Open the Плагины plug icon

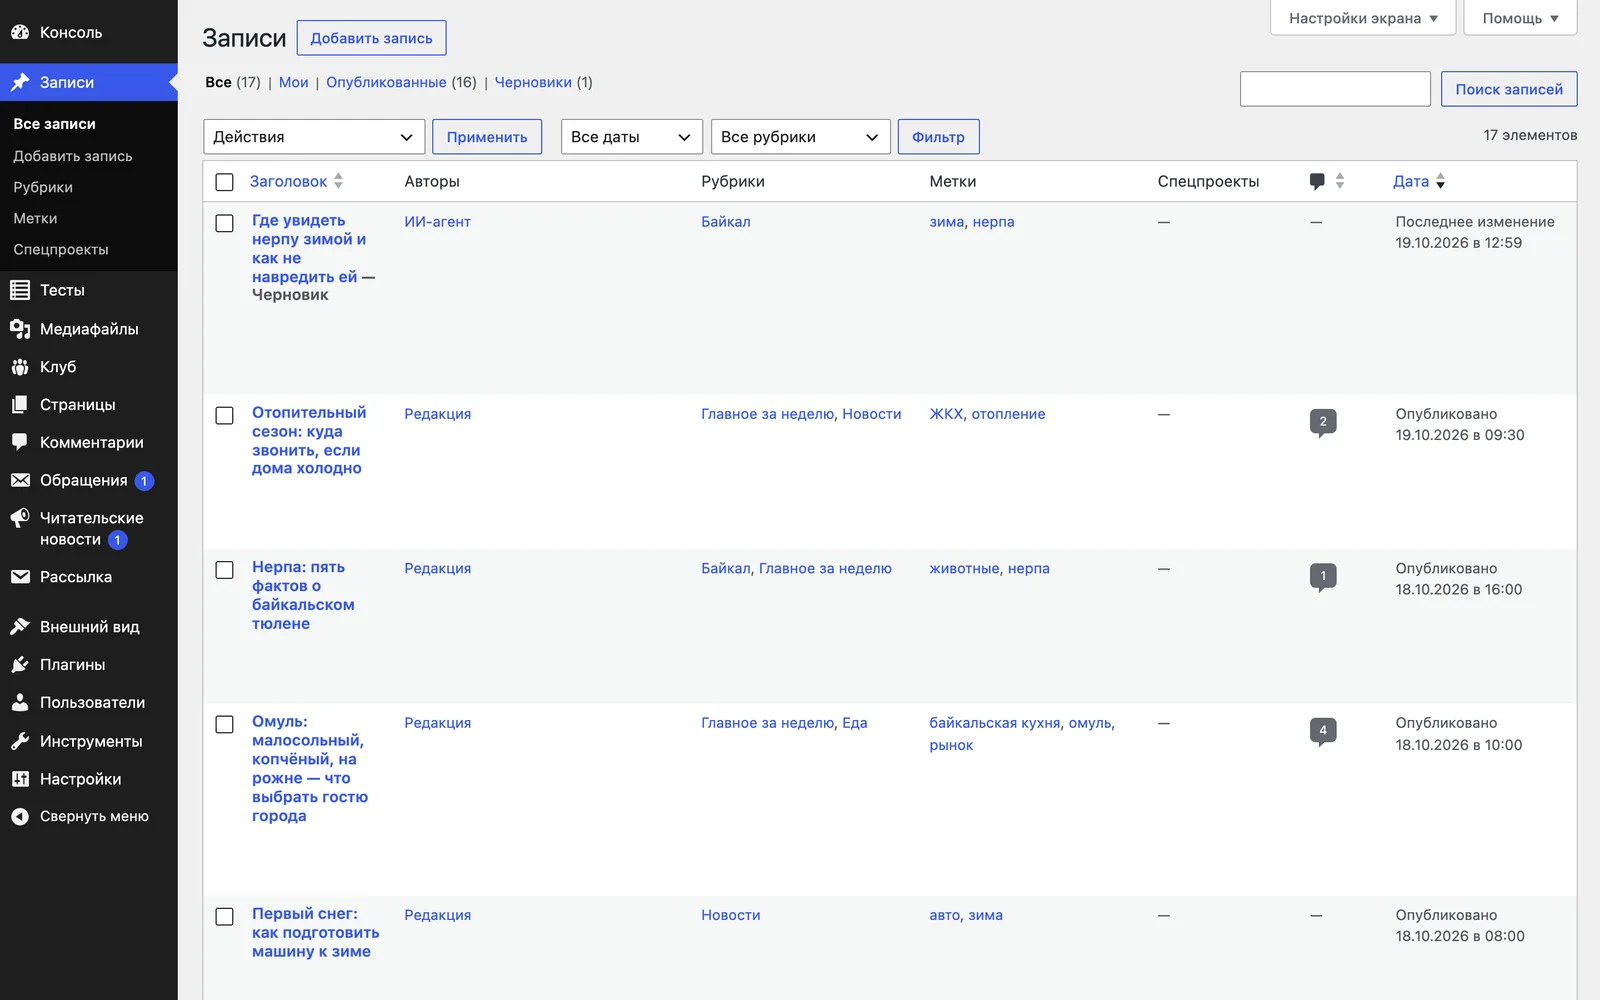(20, 665)
